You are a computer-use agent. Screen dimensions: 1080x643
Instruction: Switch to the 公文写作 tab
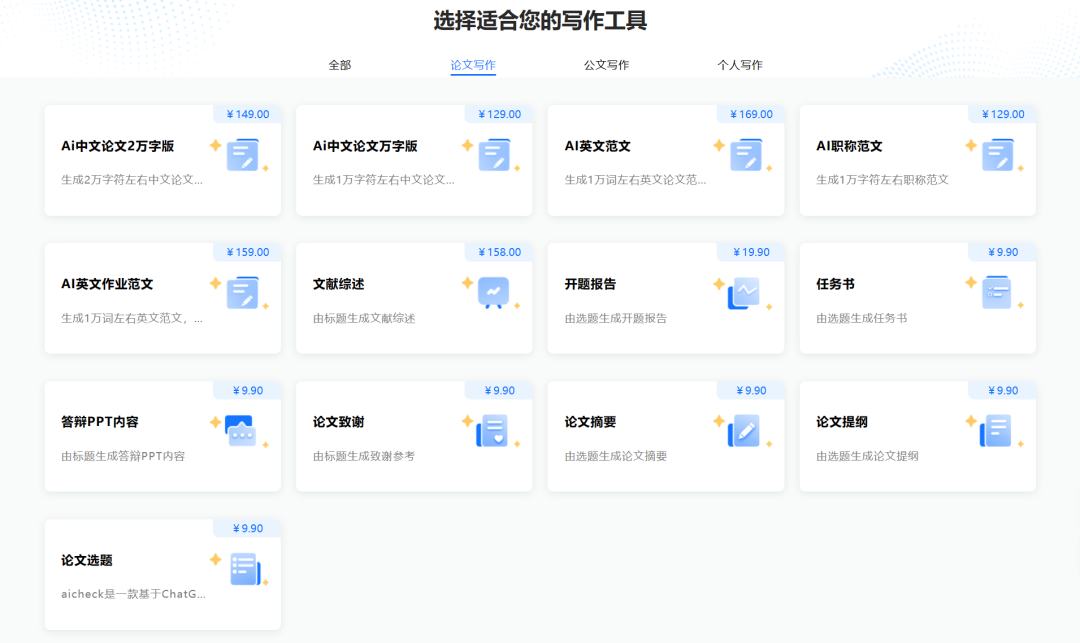[x=606, y=63]
